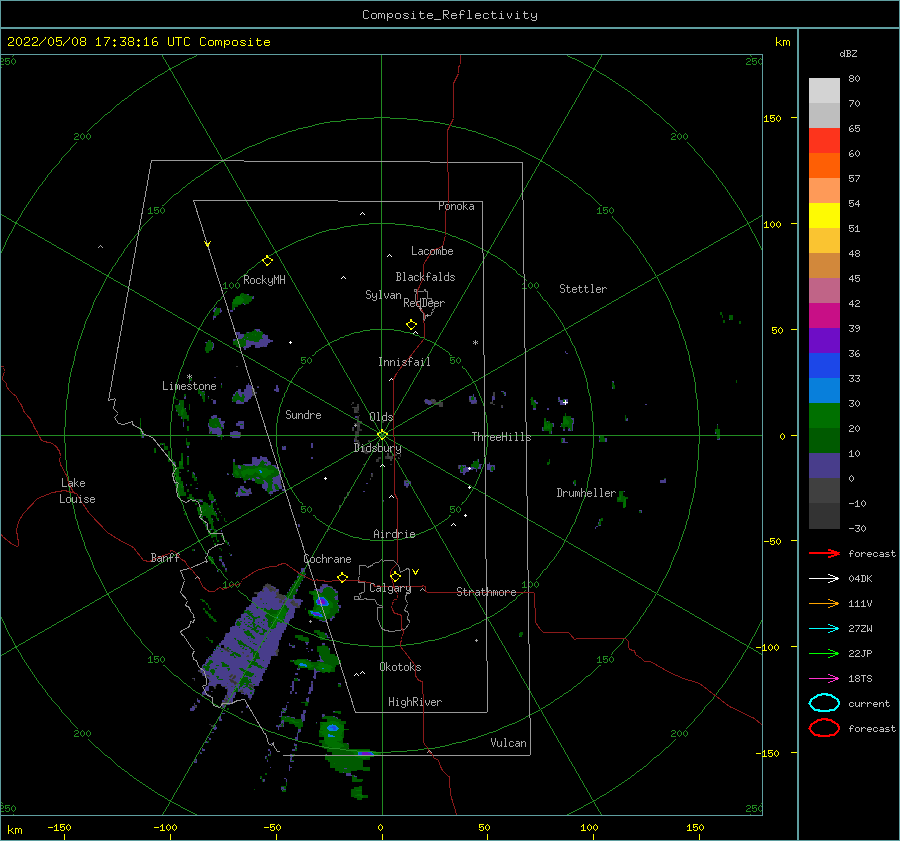The image size is (900, 841).
Task: Click the cyan current ellipse symbol
Action: pos(824,703)
